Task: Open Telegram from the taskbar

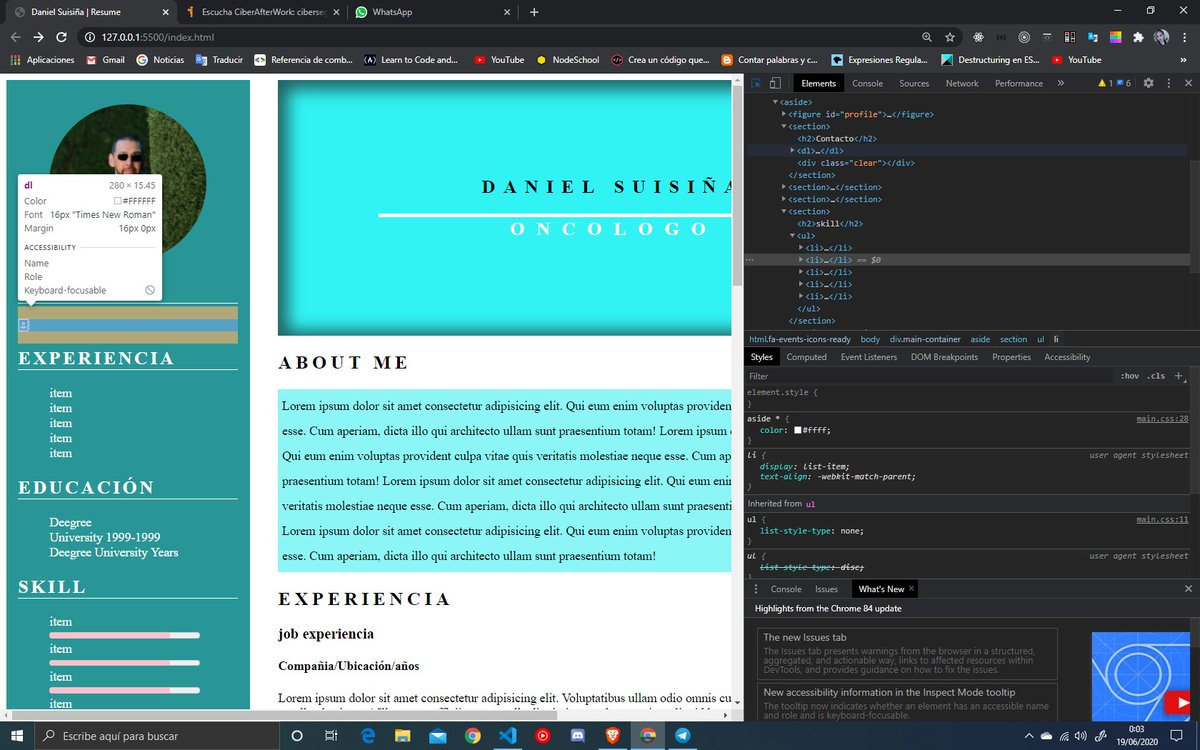Action: click(x=682, y=736)
